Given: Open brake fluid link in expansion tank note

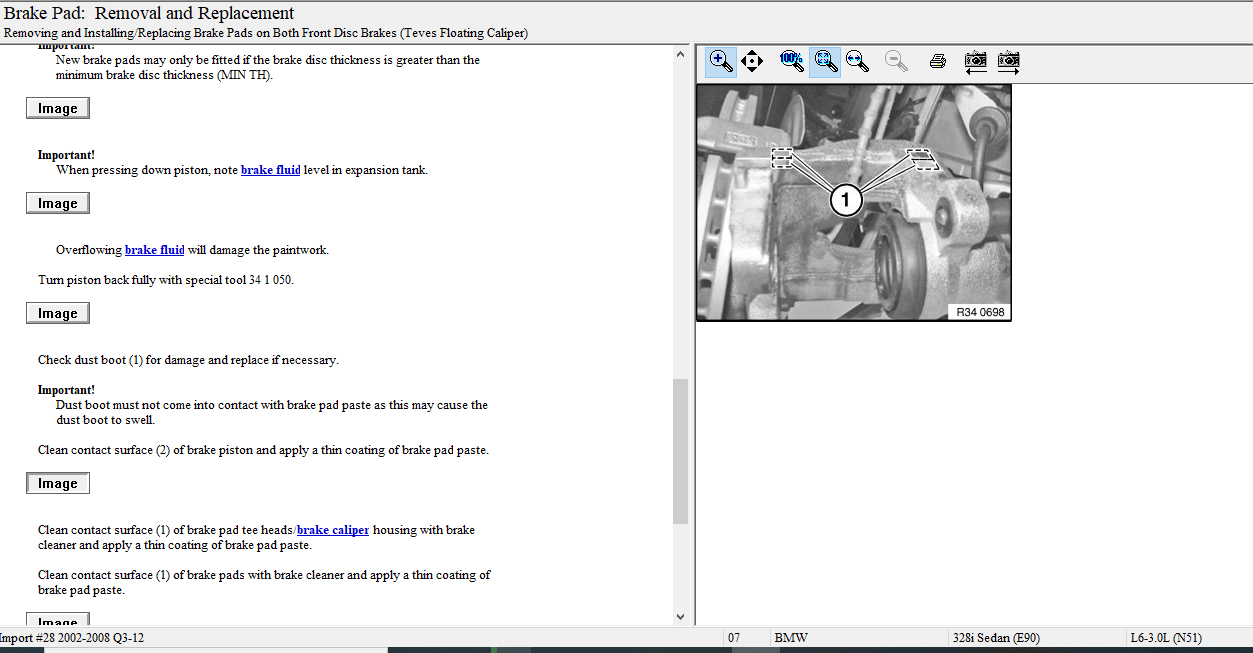Looking at the screenshot, I should coord(270,170).
